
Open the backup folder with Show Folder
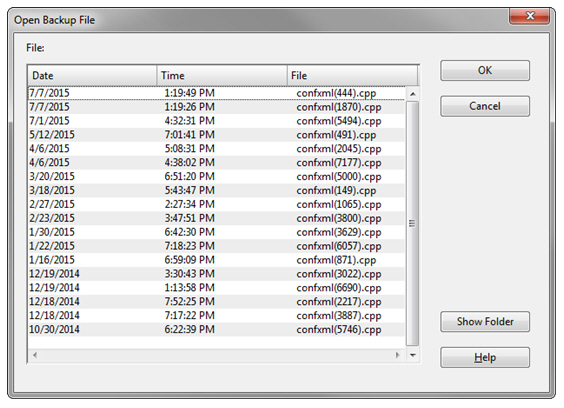pyautogui.click(x=485, y=321)
